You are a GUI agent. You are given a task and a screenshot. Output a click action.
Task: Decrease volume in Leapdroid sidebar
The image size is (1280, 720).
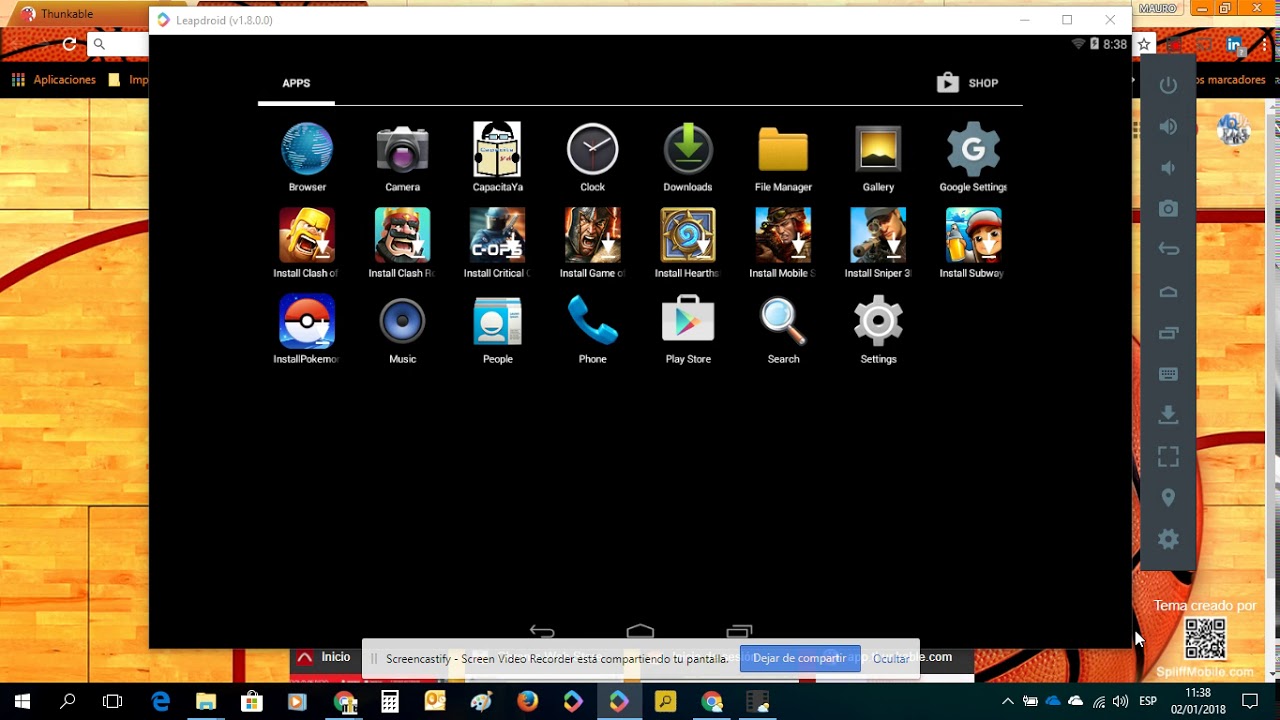1168,167
